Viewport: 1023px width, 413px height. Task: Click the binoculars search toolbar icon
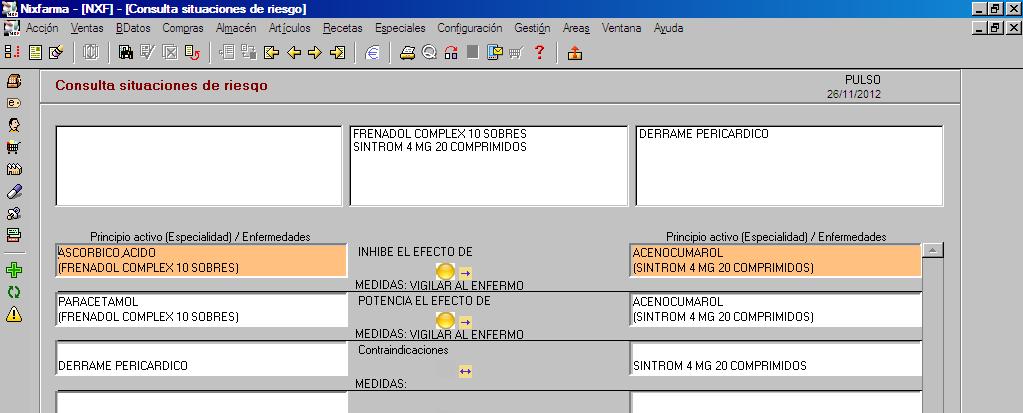[126, 52]
